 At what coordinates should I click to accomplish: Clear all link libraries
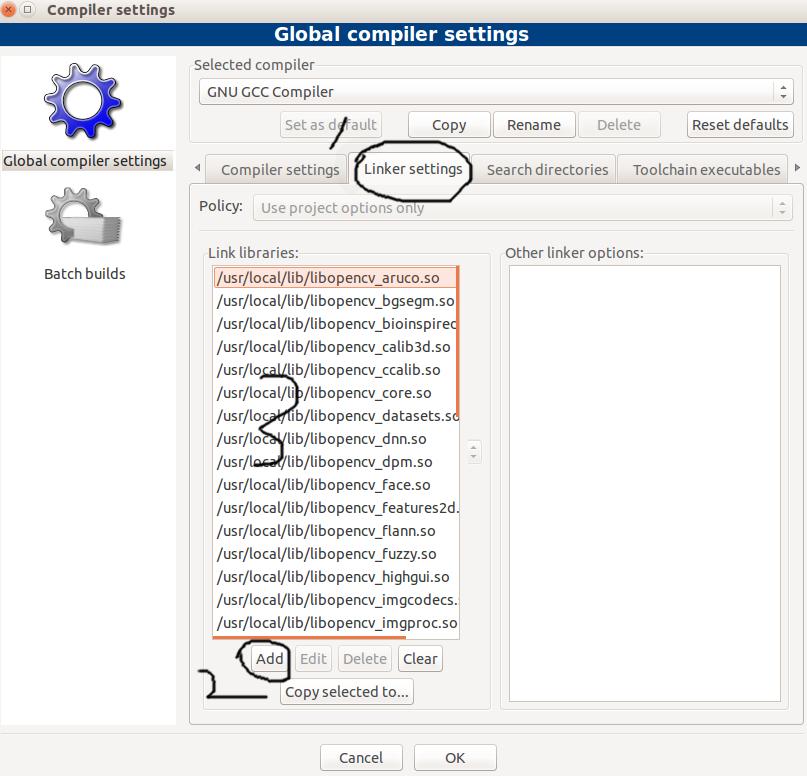[x=420, y=659]
